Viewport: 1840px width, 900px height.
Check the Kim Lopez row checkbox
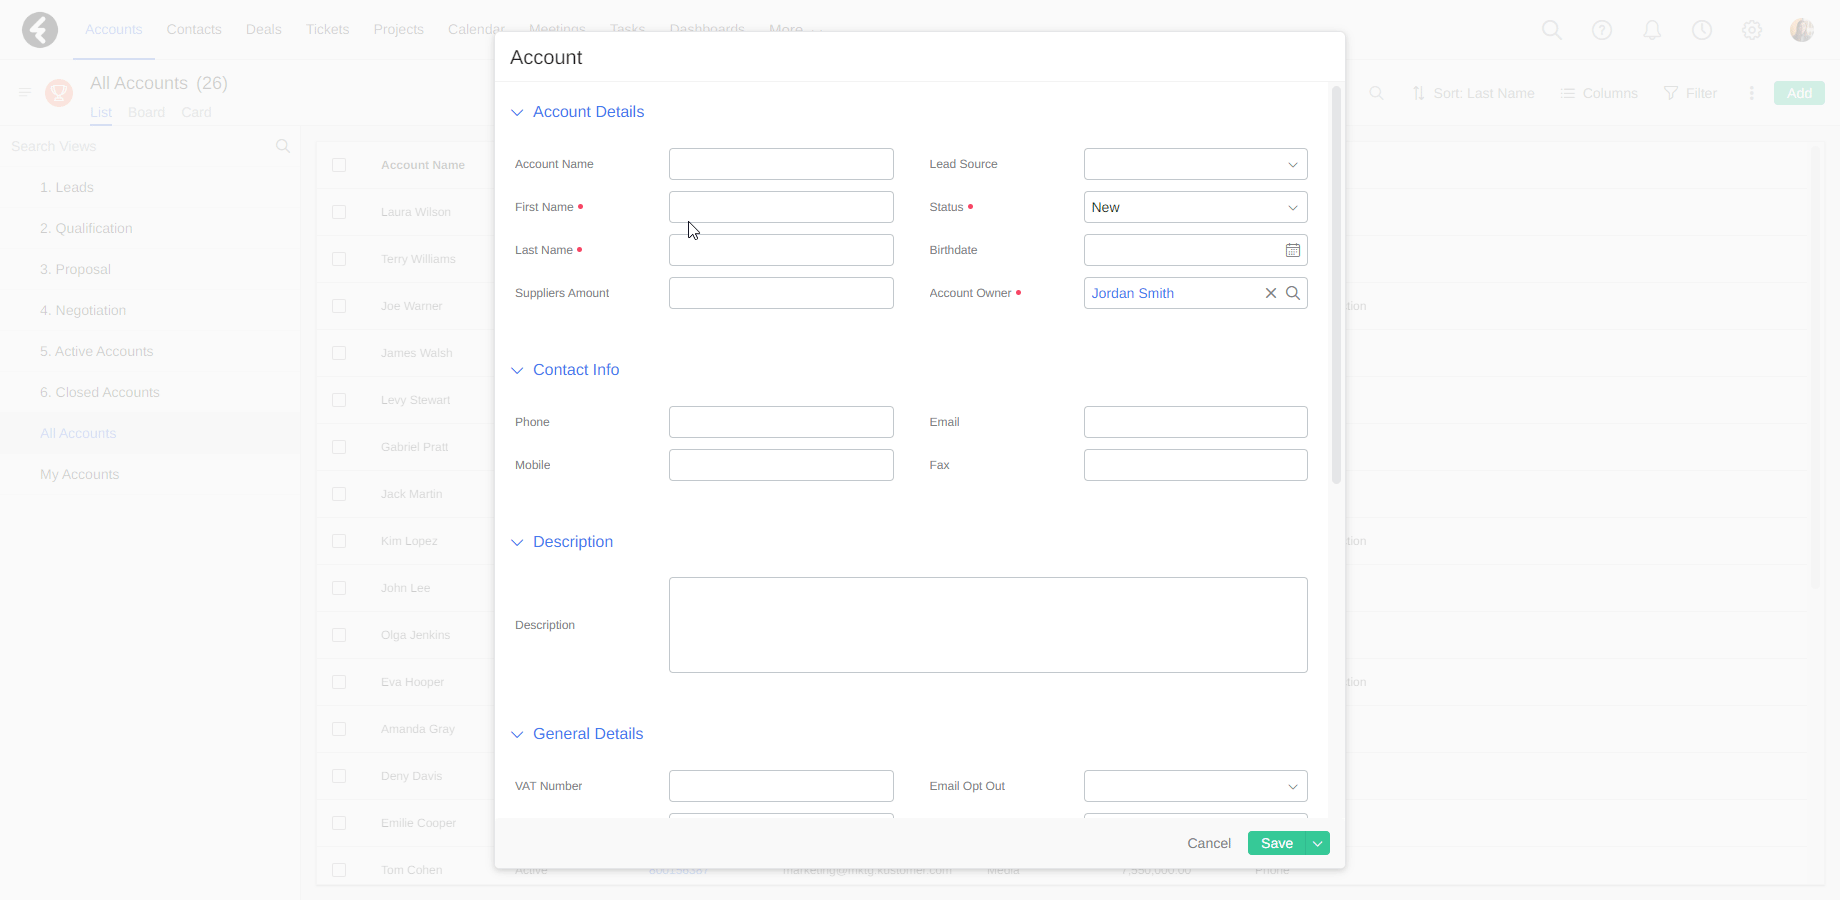pos(339,541)
